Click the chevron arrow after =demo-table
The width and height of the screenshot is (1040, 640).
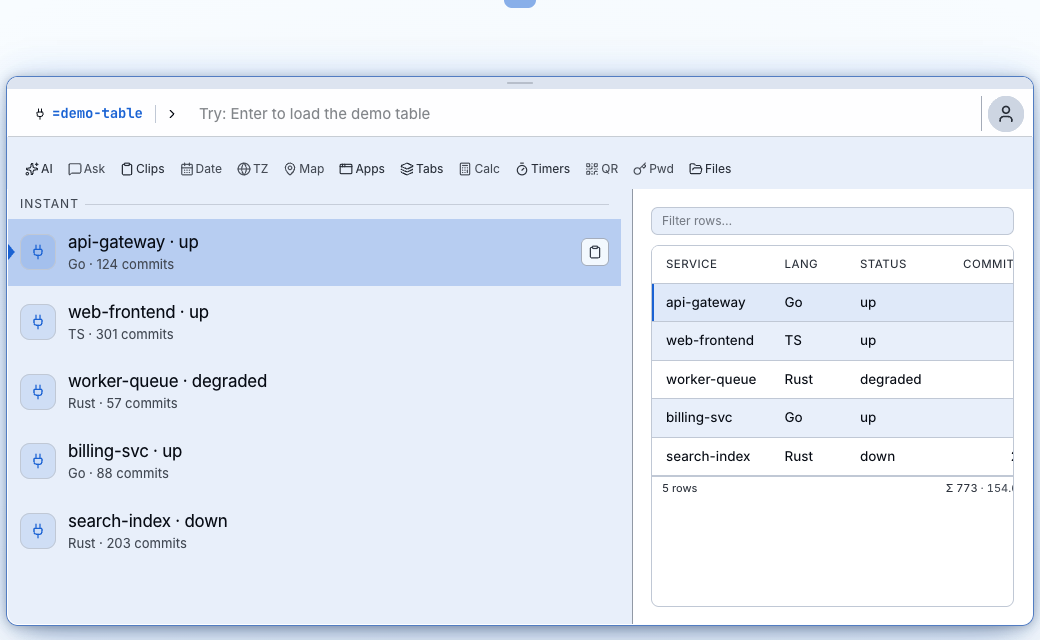172,114
